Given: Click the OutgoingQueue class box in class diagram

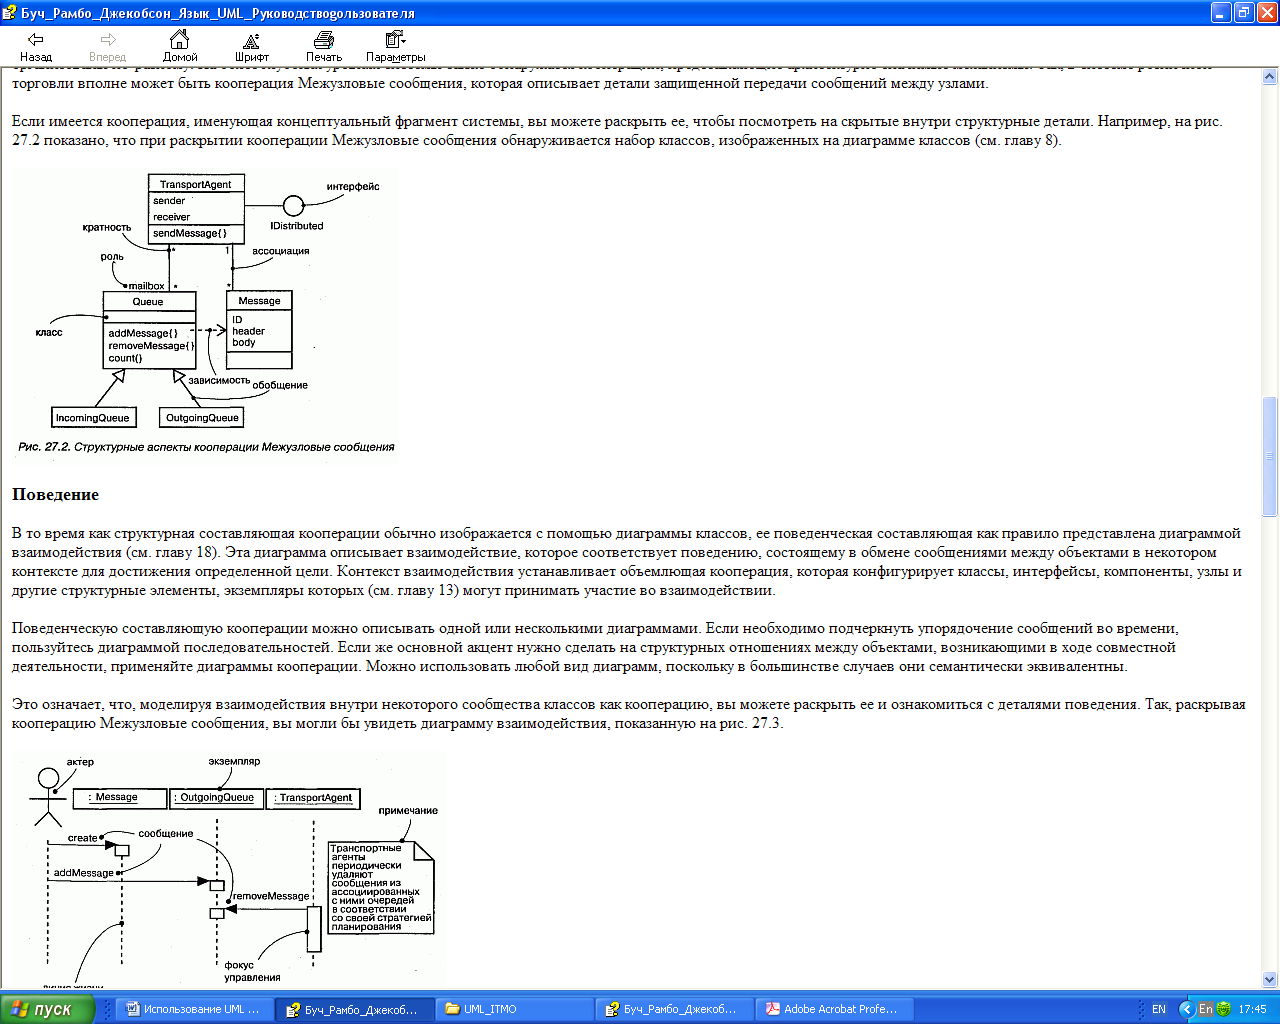Looking at the screenshot, I should click(202, 418).
